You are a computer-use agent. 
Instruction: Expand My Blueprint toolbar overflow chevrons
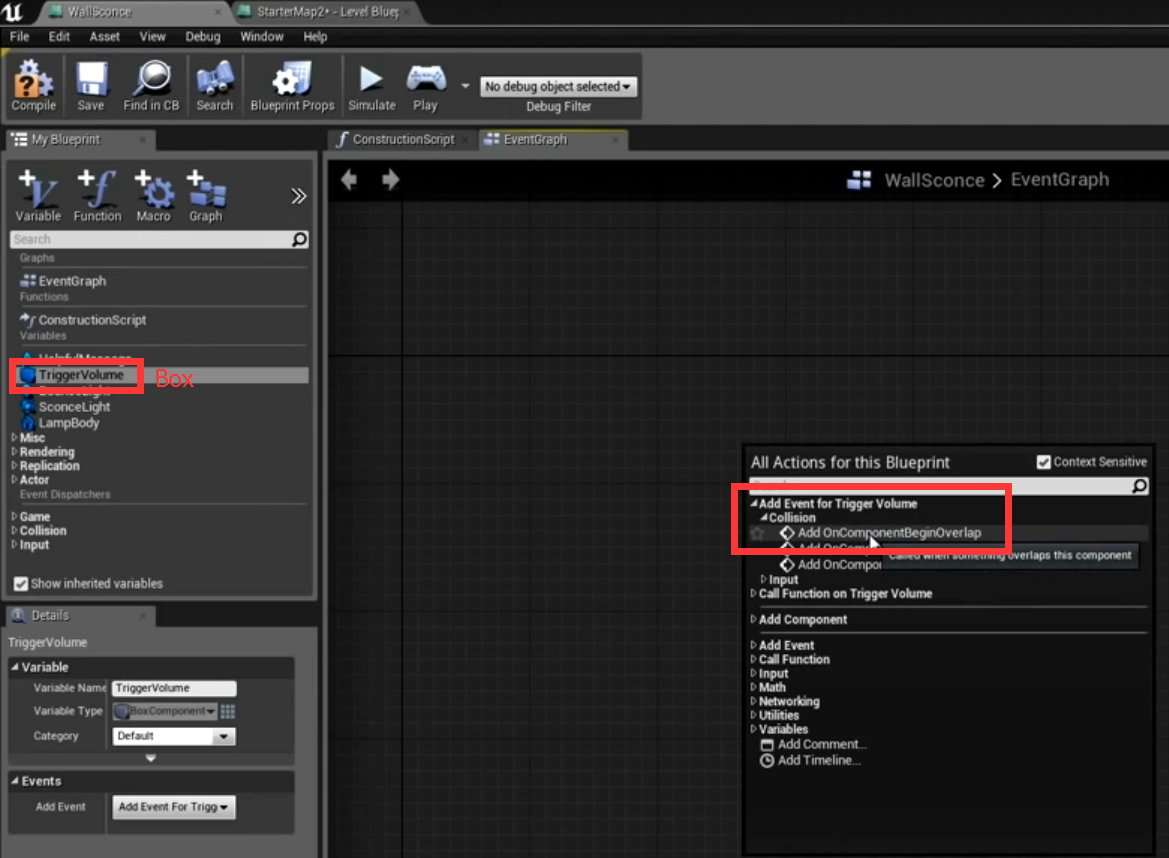pos(298,196)
